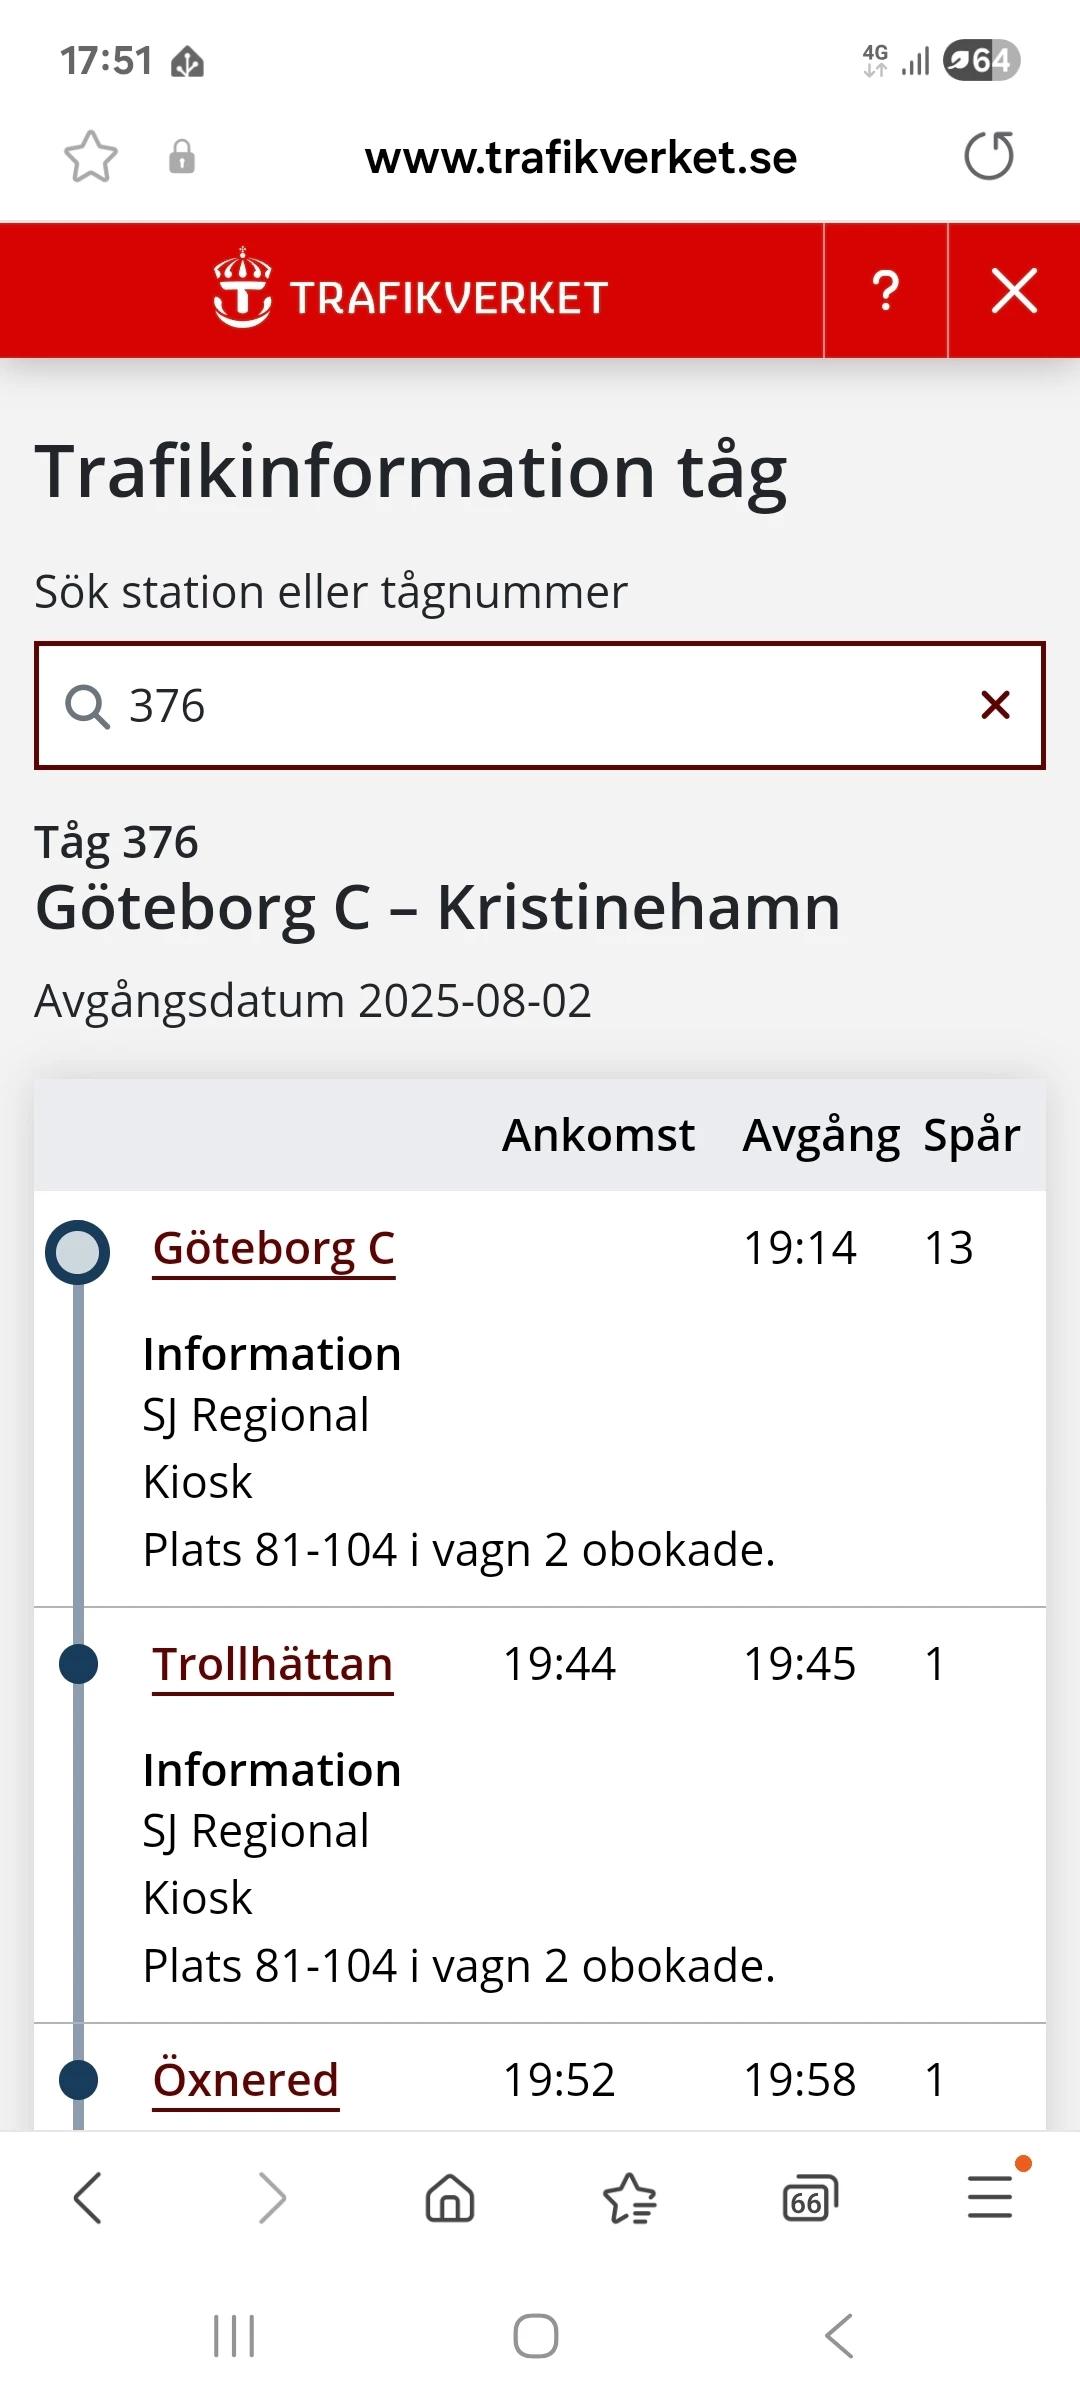Tap the www.trafikverket.se address bar
This screenshot has width=1080, height=2400.
[x=580, y=157]
